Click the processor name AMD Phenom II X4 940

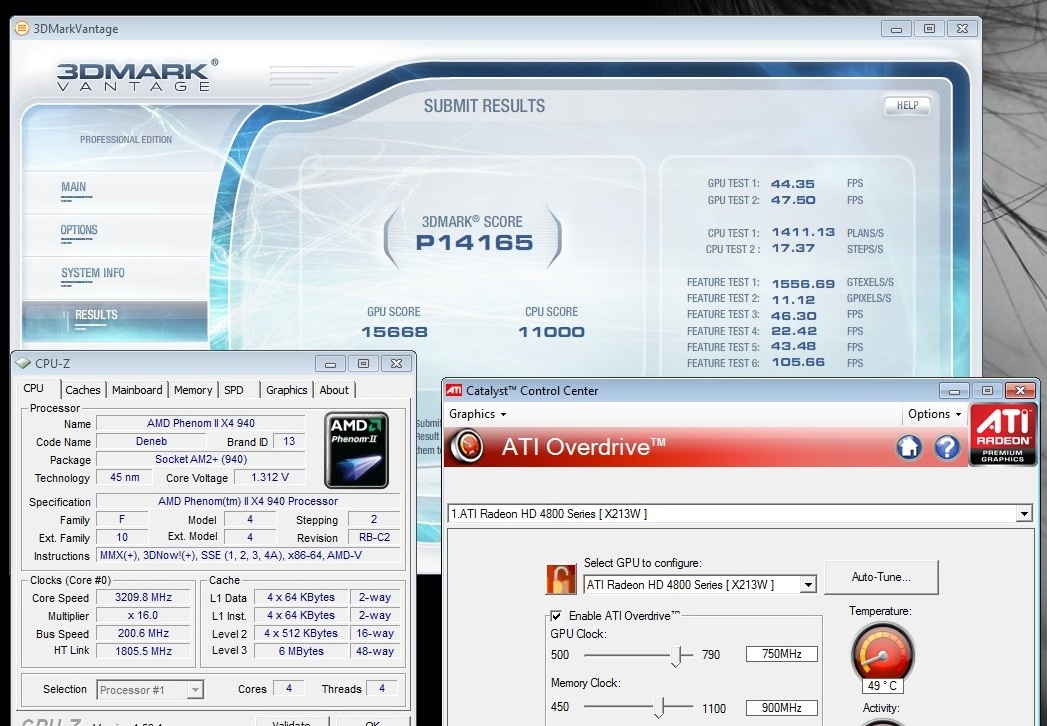pos(201,423)
